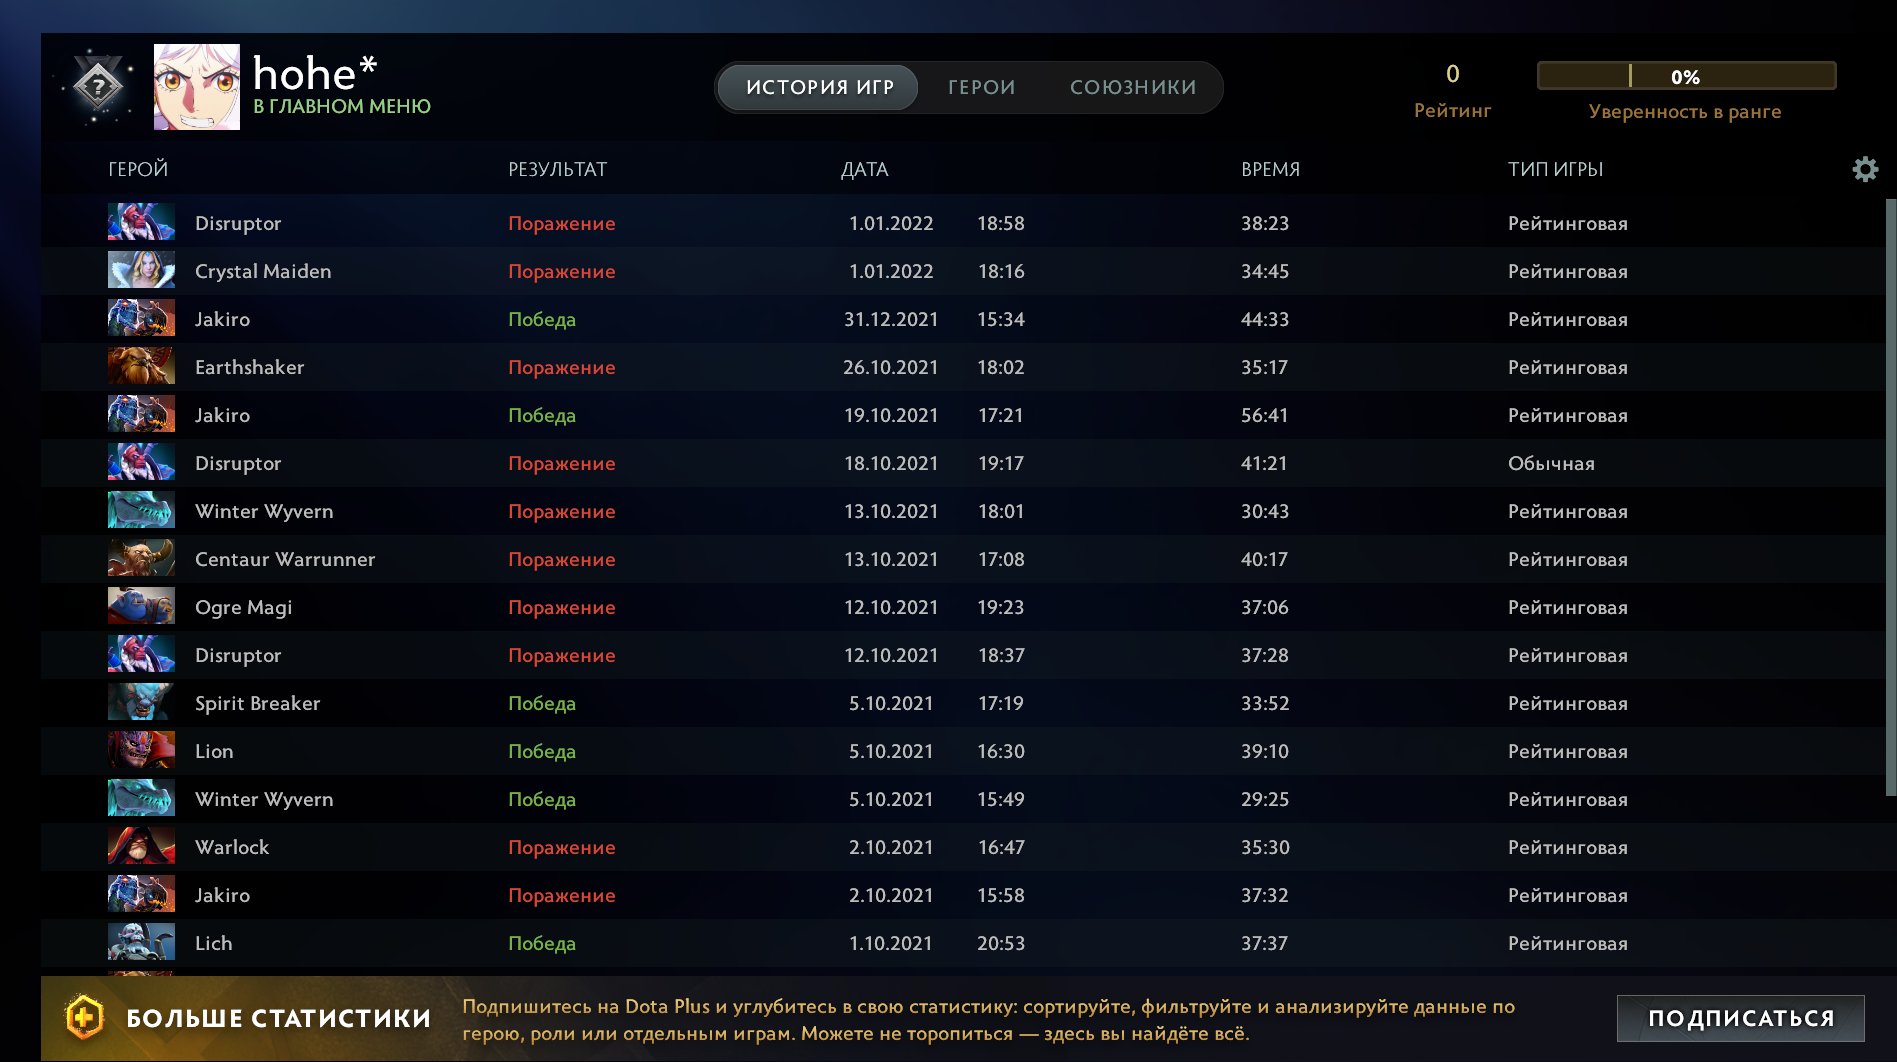1897x1062 pixels.
Task: Open the profile avatar image
Action: (x=196, y=85)
